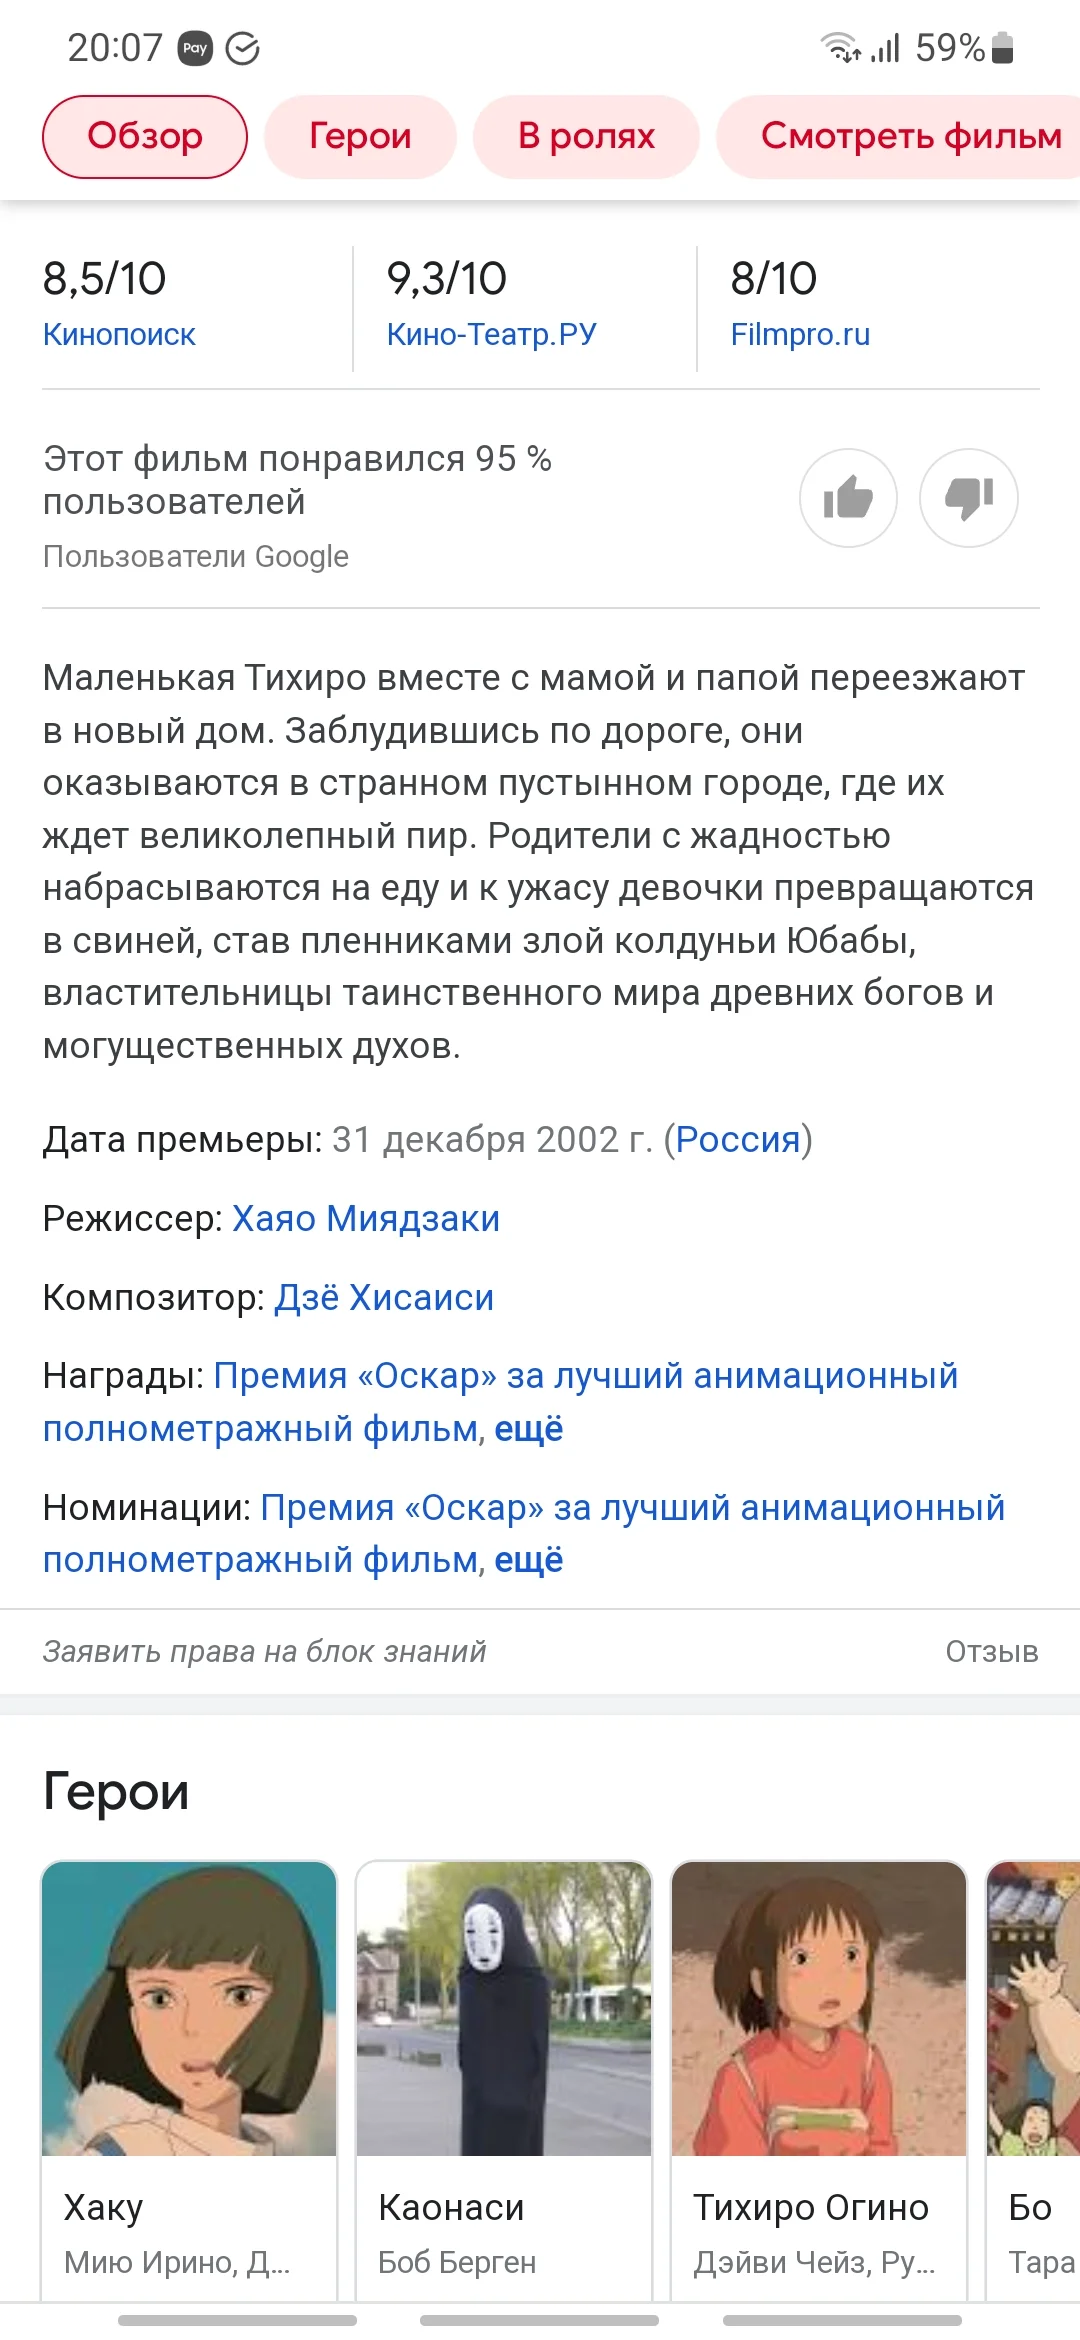Tap the reminder checkmark icon in the status bar
This screenshot has width=1080, height=2340.
click(x=243, y=47)
